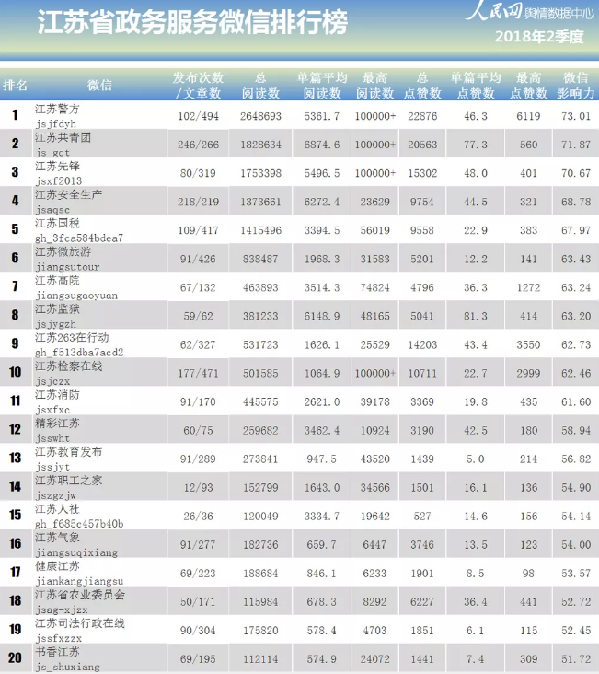The height and width of the screenshot is (674, 599).
Task: Select the 江苏微旅游 account name
Action: [x=63, y=252]
